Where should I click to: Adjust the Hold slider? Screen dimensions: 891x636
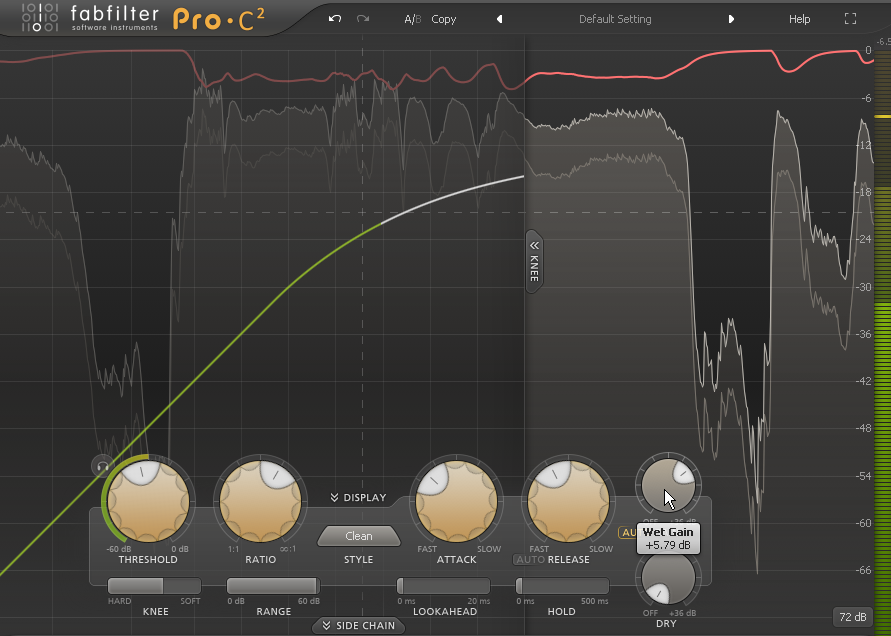(x=562, y=586)
